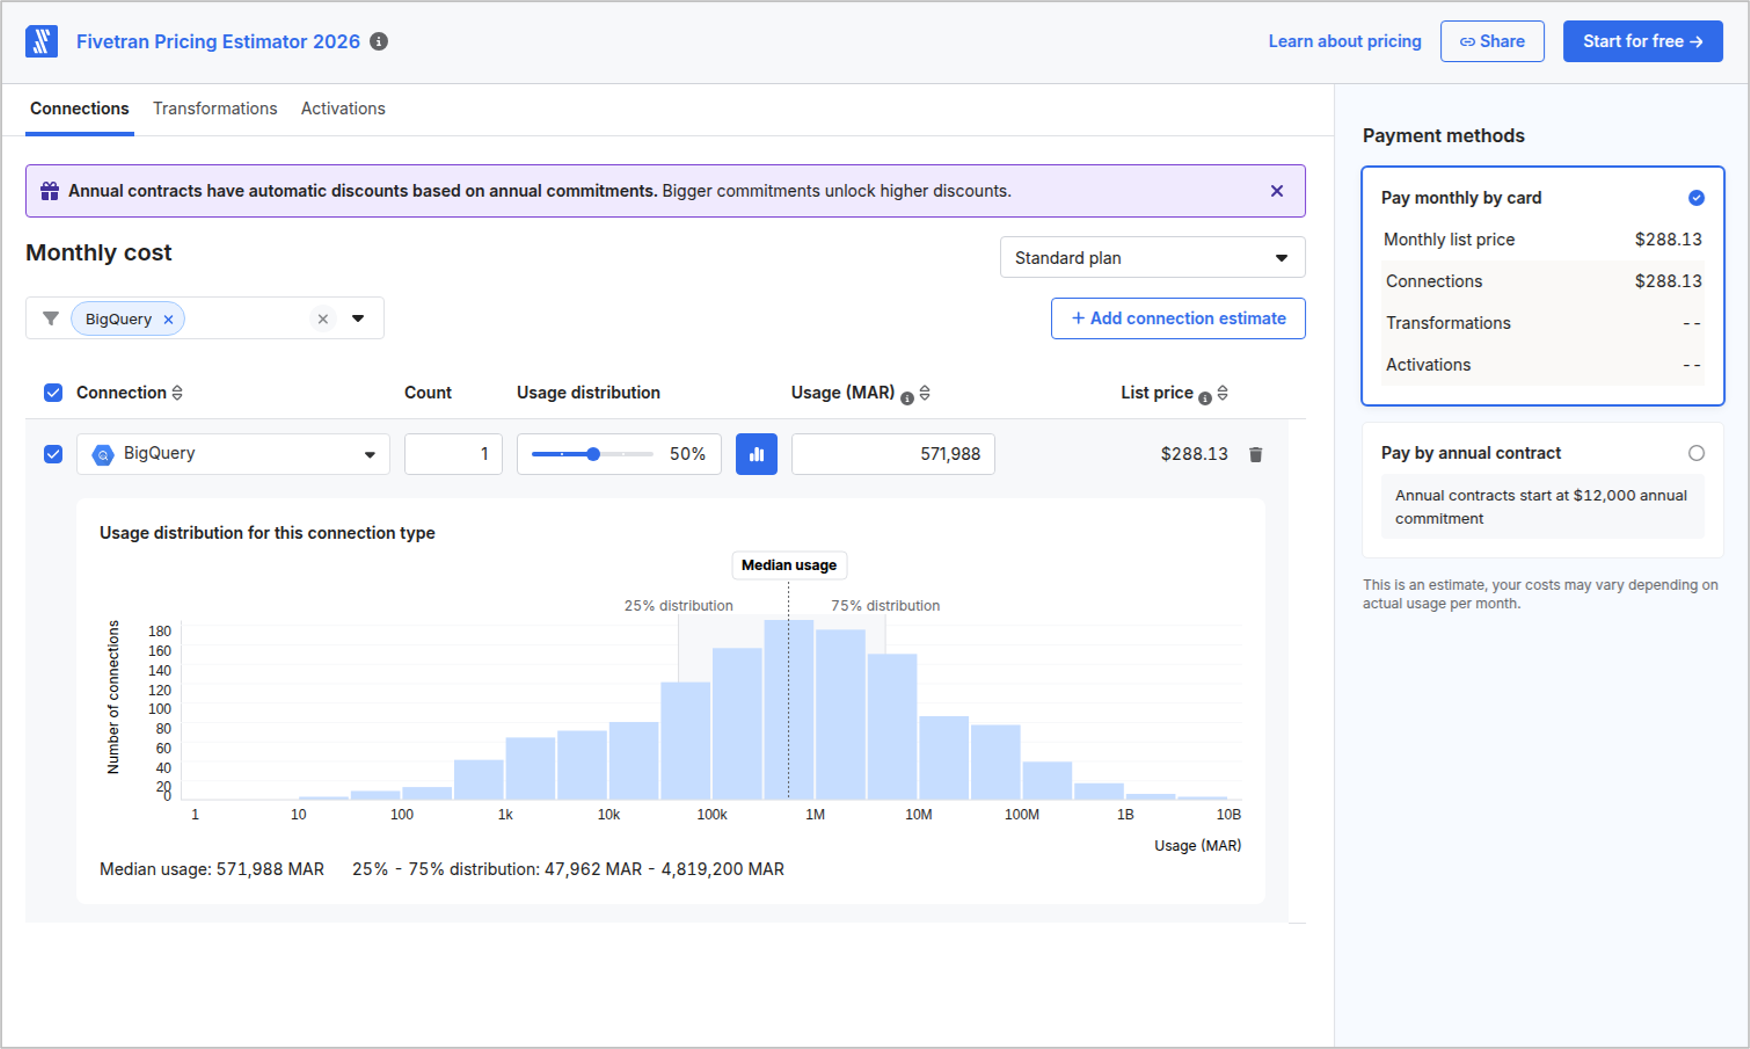Click the filter funnel icon
The height and width of the screenshot is (1049, 1750).
[x=51, y=319]
